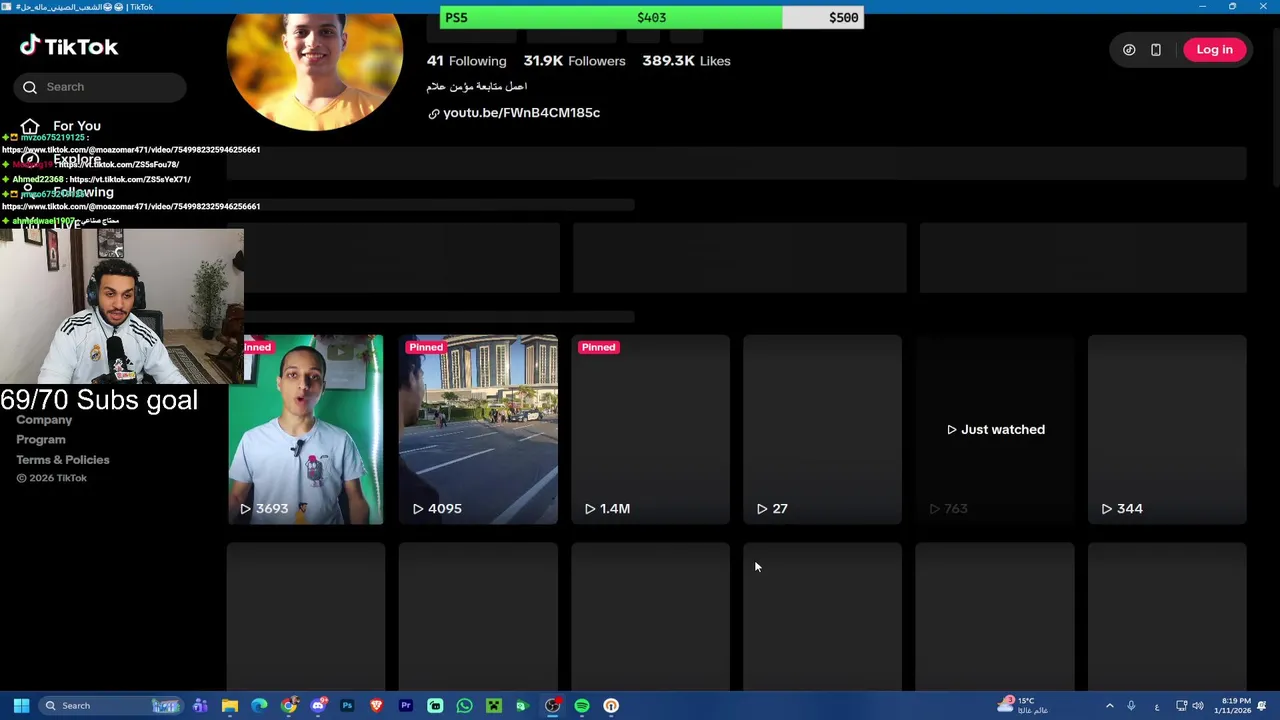Open the LIVE section
1280x720 pixels.
pos(67,224)
